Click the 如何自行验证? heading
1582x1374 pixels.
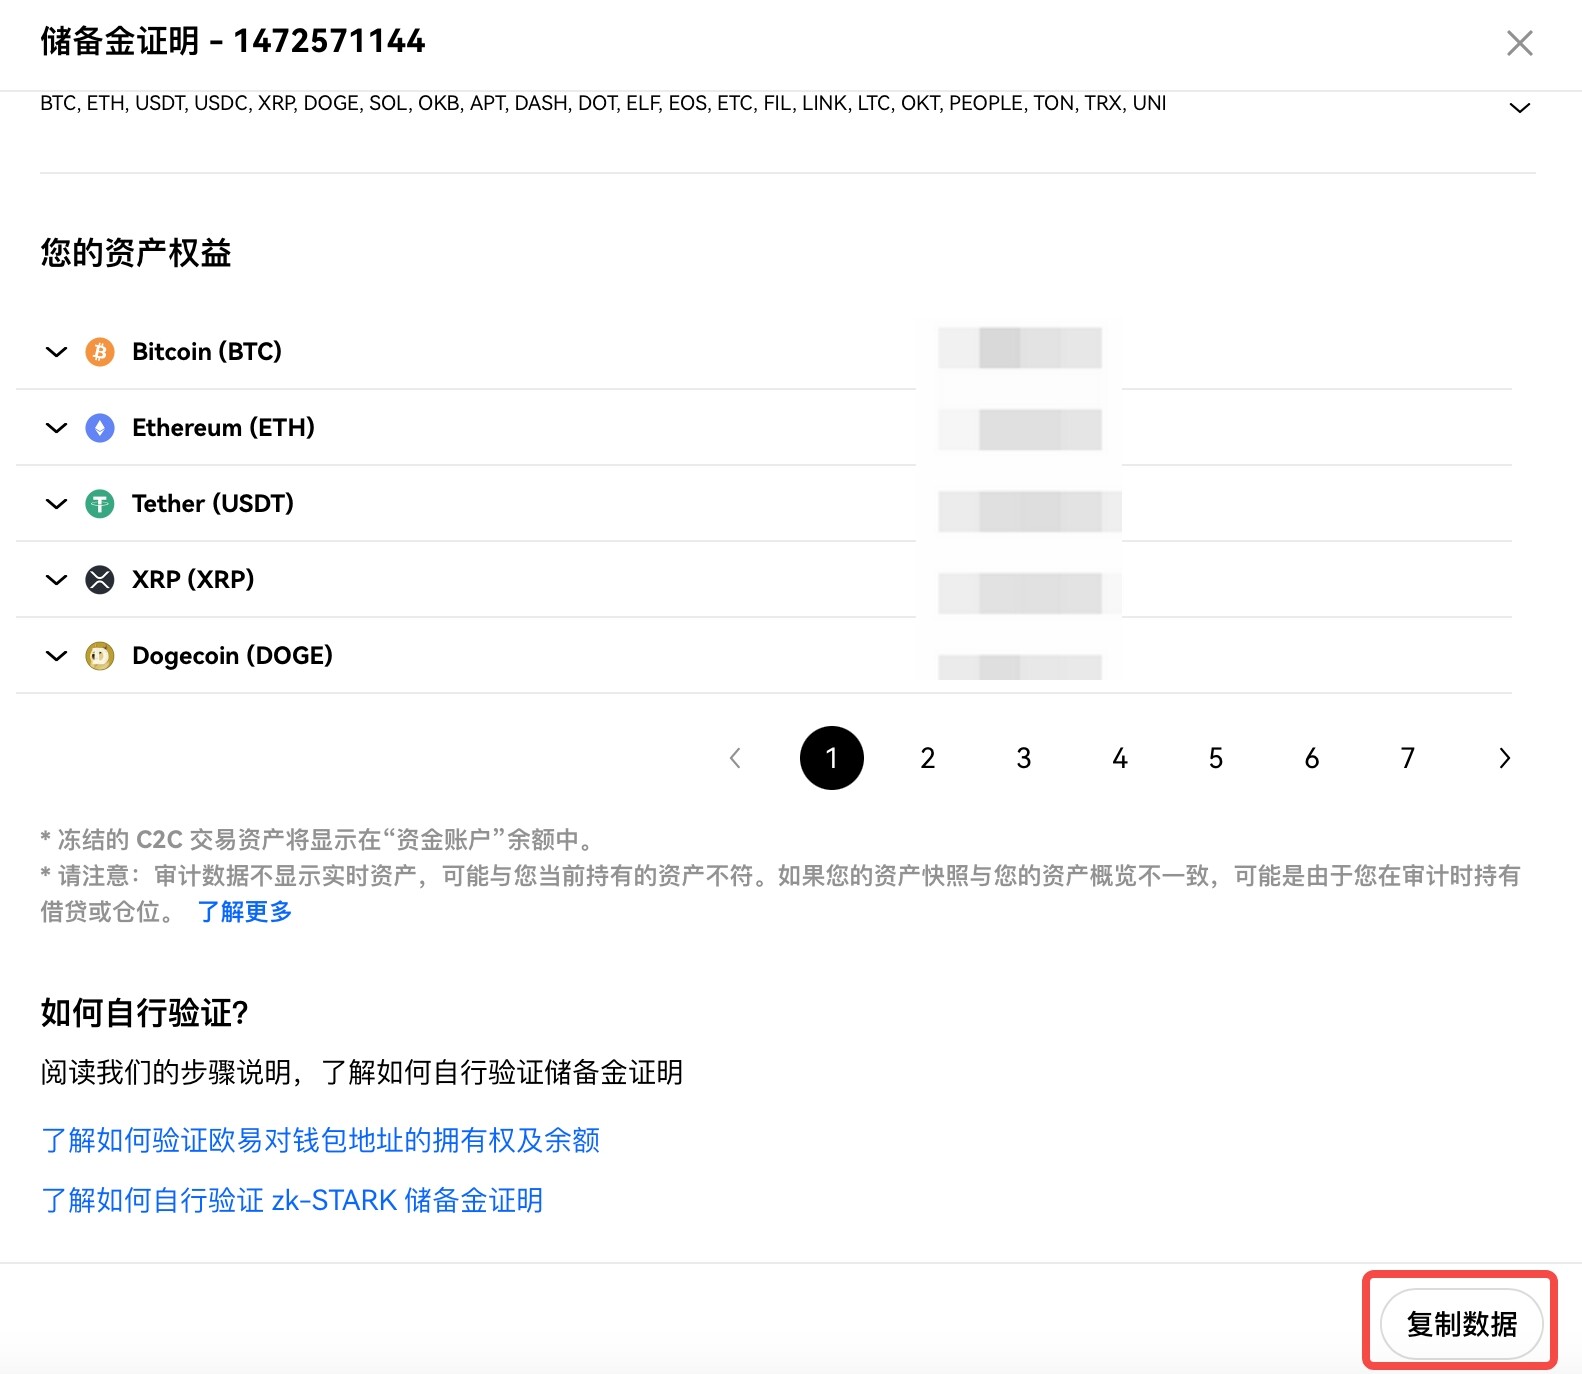[x=144, y=1013]
